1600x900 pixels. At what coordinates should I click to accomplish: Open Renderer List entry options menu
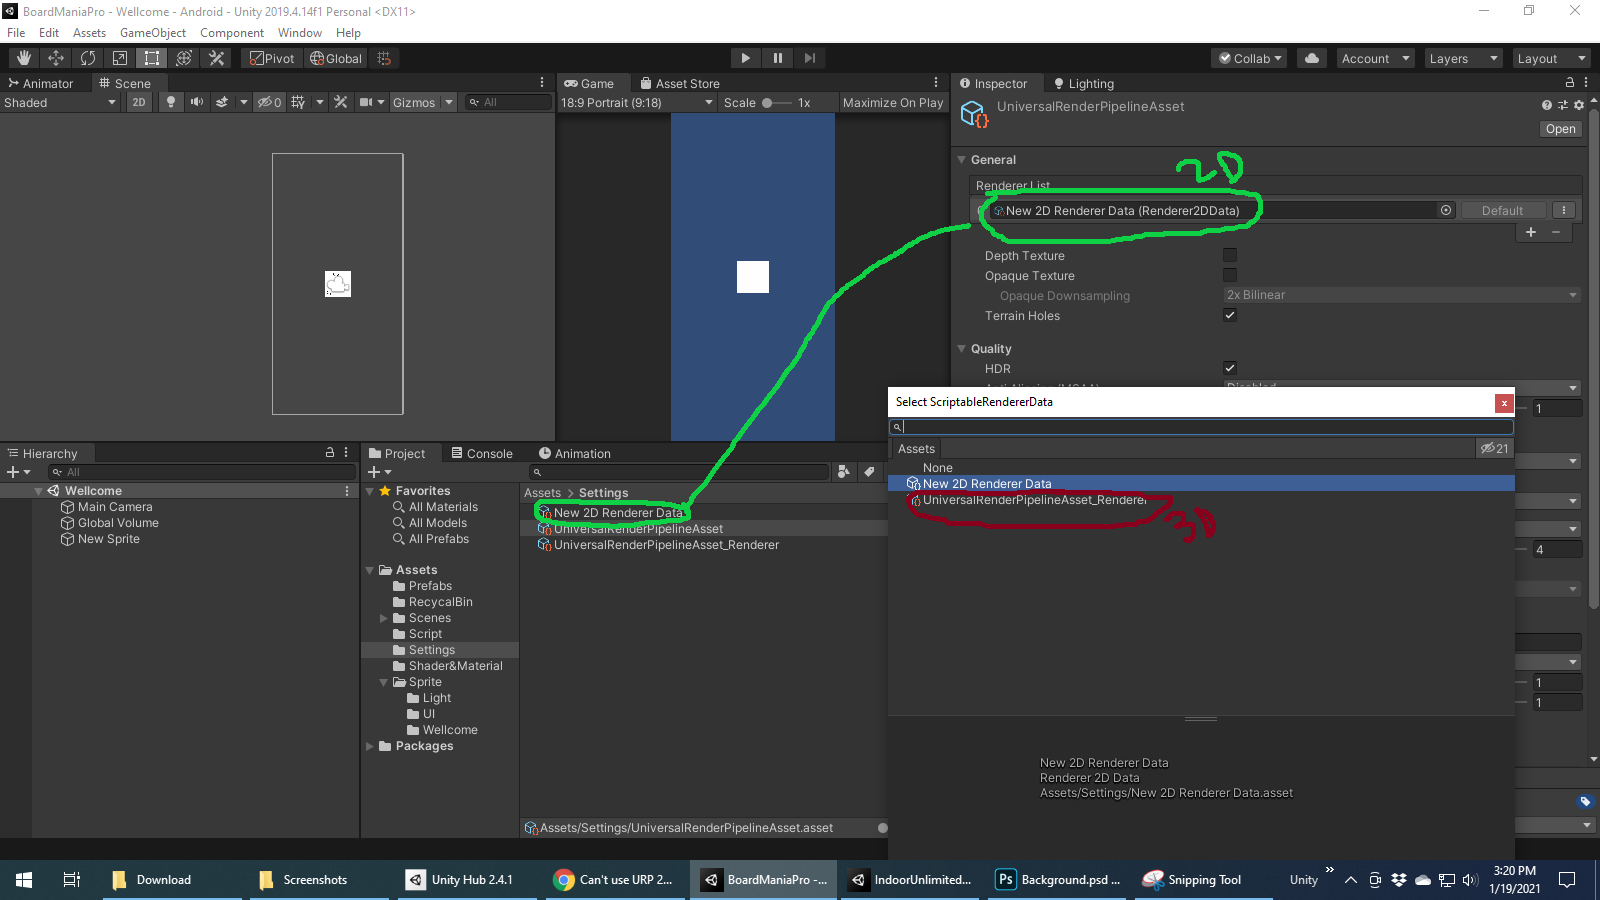pyautogui.click(x=1564, y=210)
